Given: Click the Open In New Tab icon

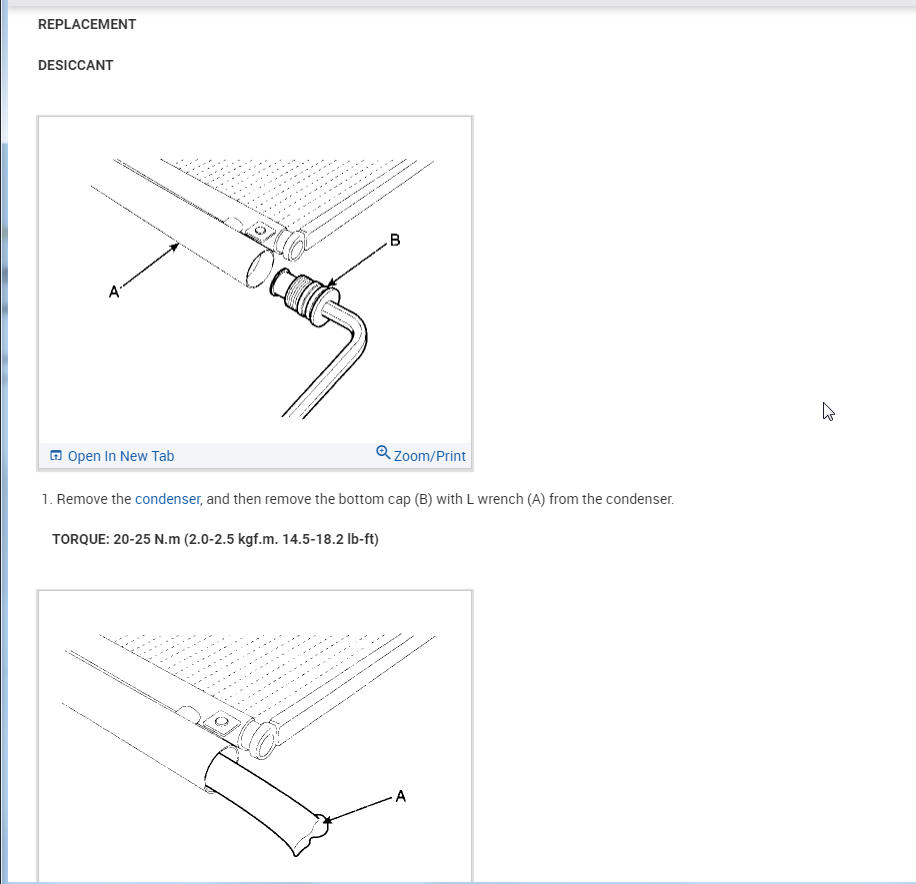Looking at the screenshot, I should tap(56, 455).
